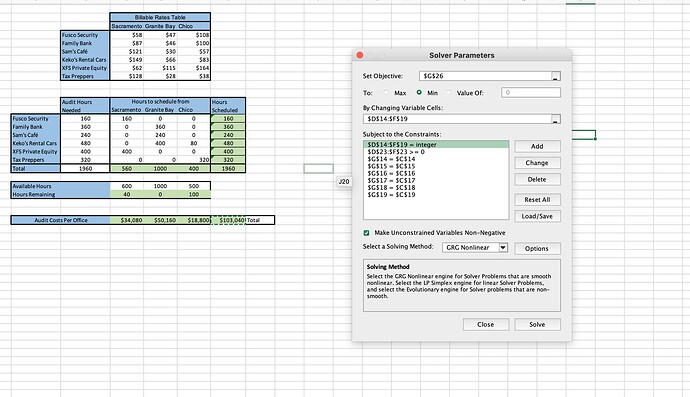The height and width of the screenshot is (397, 690).
Task: Click the Set Objective range selector icon
Action: click(x=556, y=76)
